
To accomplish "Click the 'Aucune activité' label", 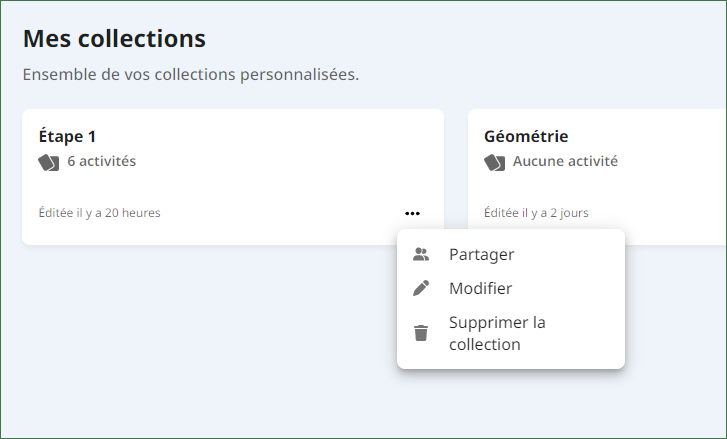I will point(565,161).
